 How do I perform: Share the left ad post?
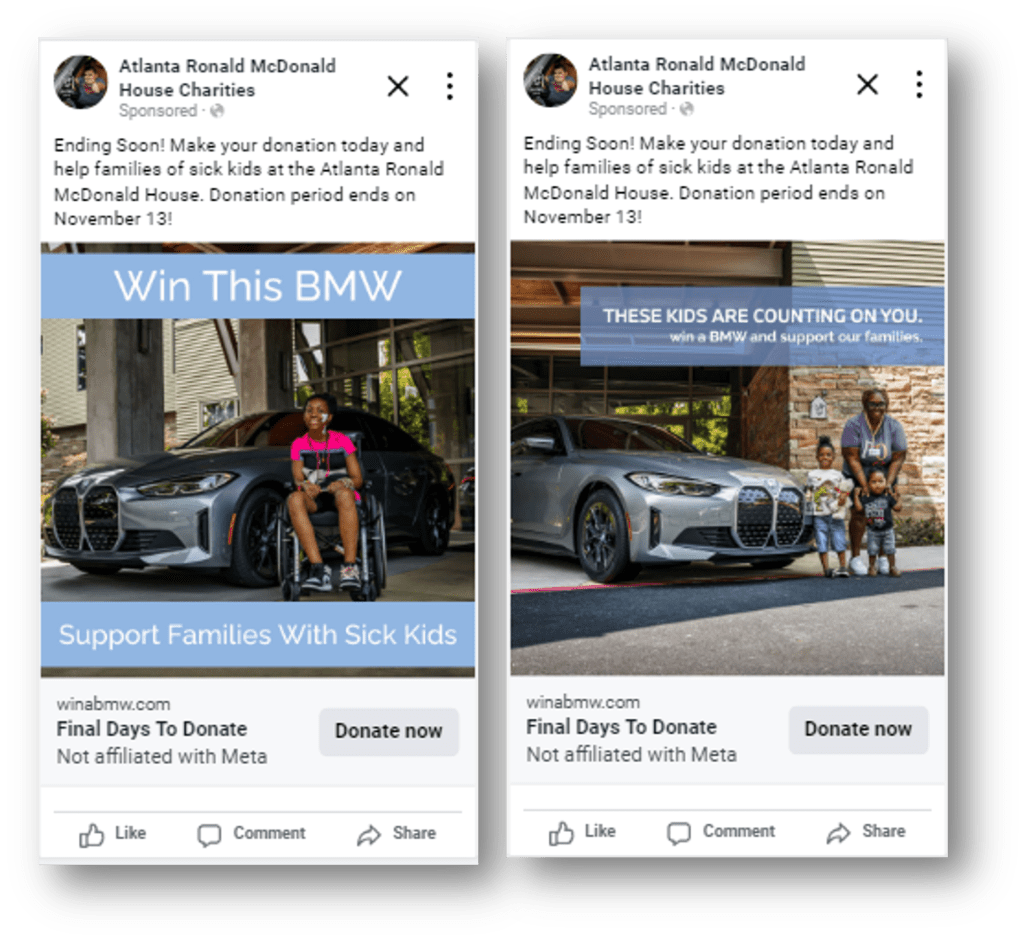tap(396, 834)
